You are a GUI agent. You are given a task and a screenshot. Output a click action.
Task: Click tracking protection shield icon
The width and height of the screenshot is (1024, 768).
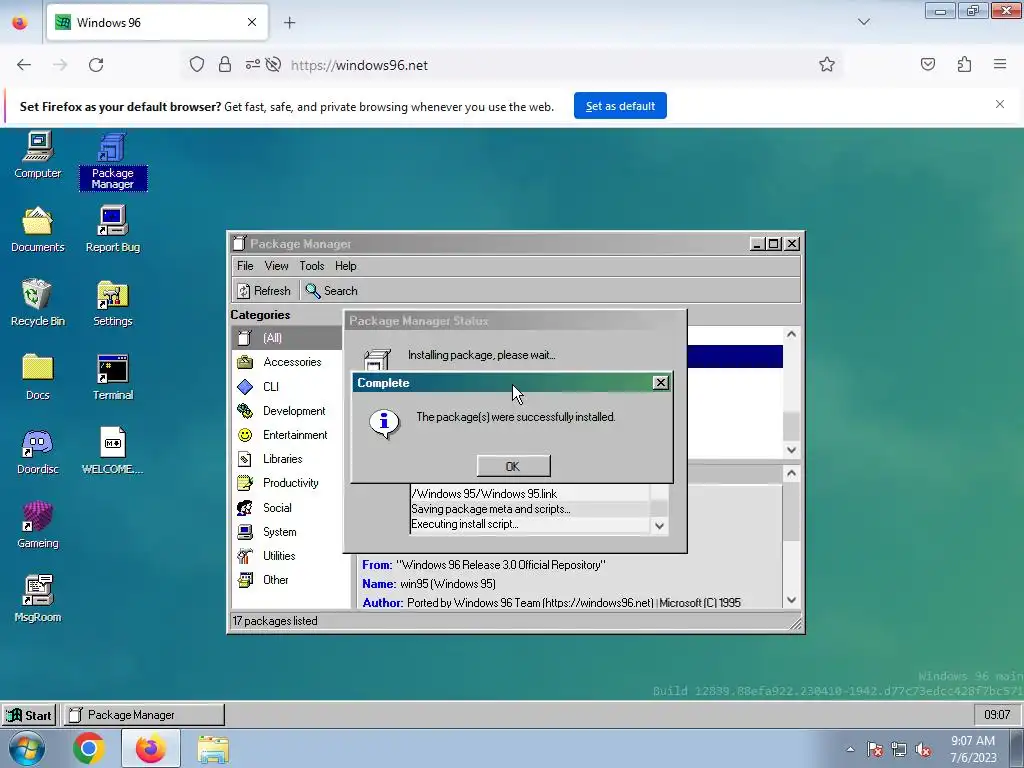pos(197,65)
